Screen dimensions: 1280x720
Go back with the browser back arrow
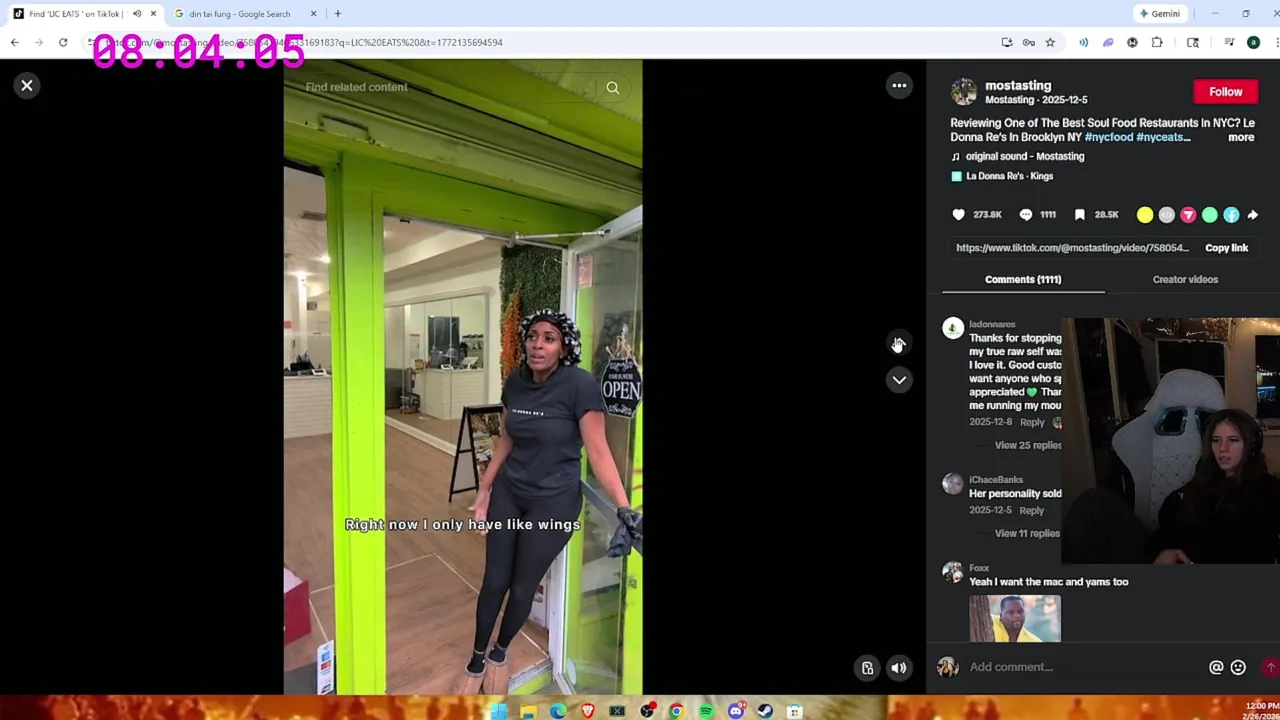[15, 43]
